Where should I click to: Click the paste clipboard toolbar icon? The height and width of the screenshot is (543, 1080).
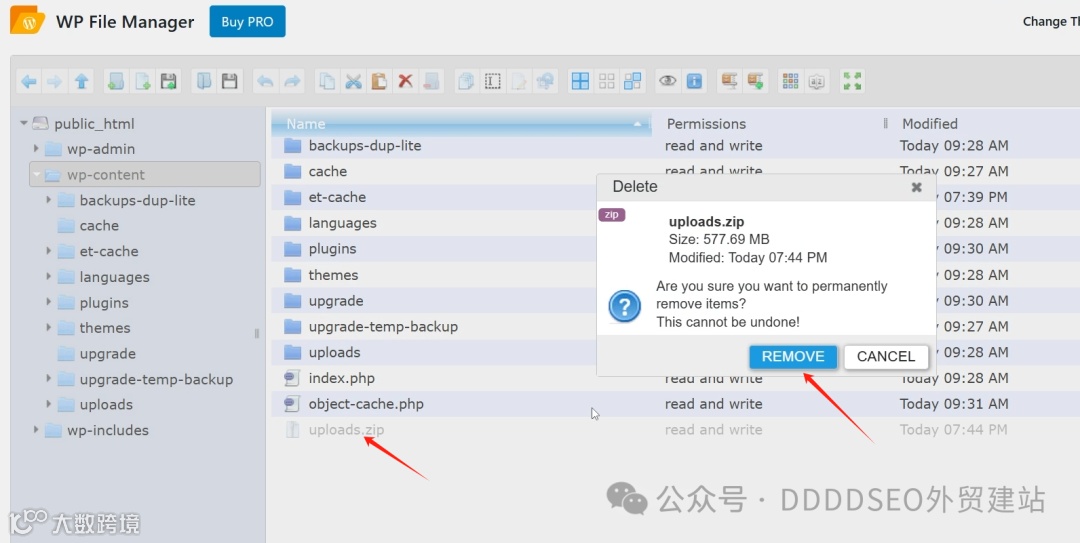click(x=379, y=81)
